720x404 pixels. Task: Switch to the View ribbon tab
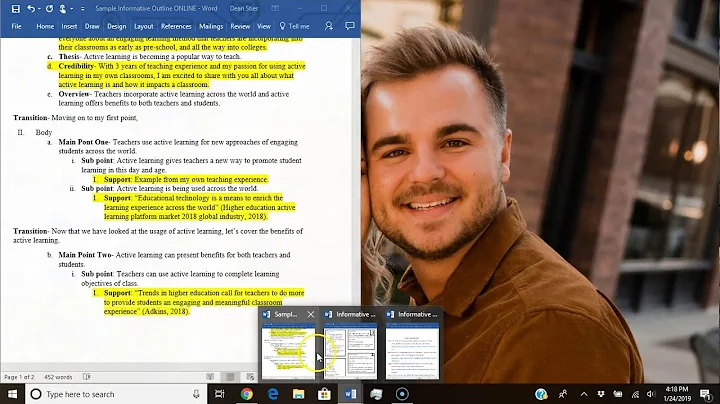click(x=264, y=26)
